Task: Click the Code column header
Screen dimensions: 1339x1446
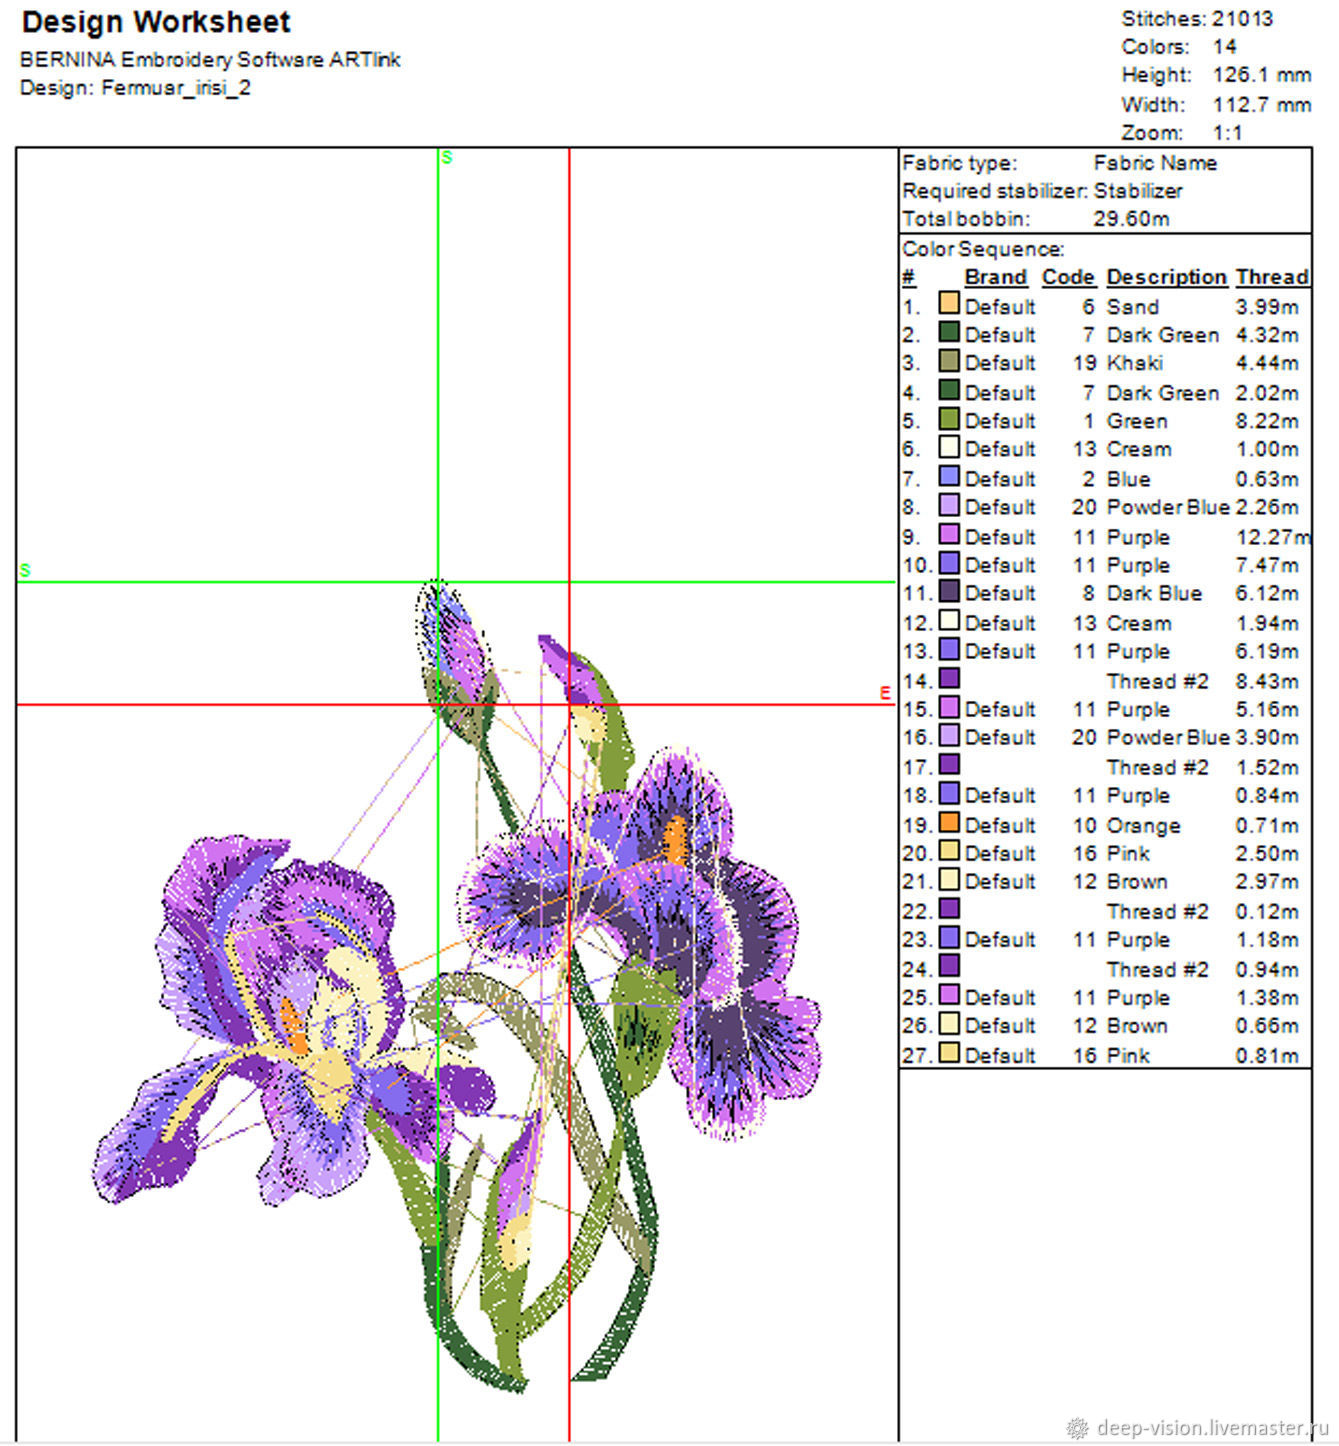Action: [1067, 277]
